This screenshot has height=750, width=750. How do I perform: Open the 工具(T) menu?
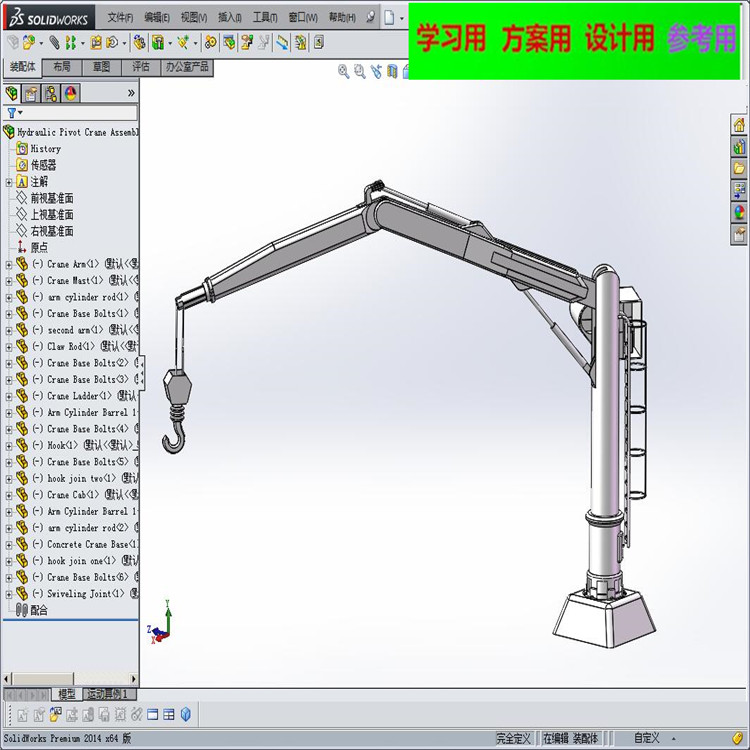point(265,18)
